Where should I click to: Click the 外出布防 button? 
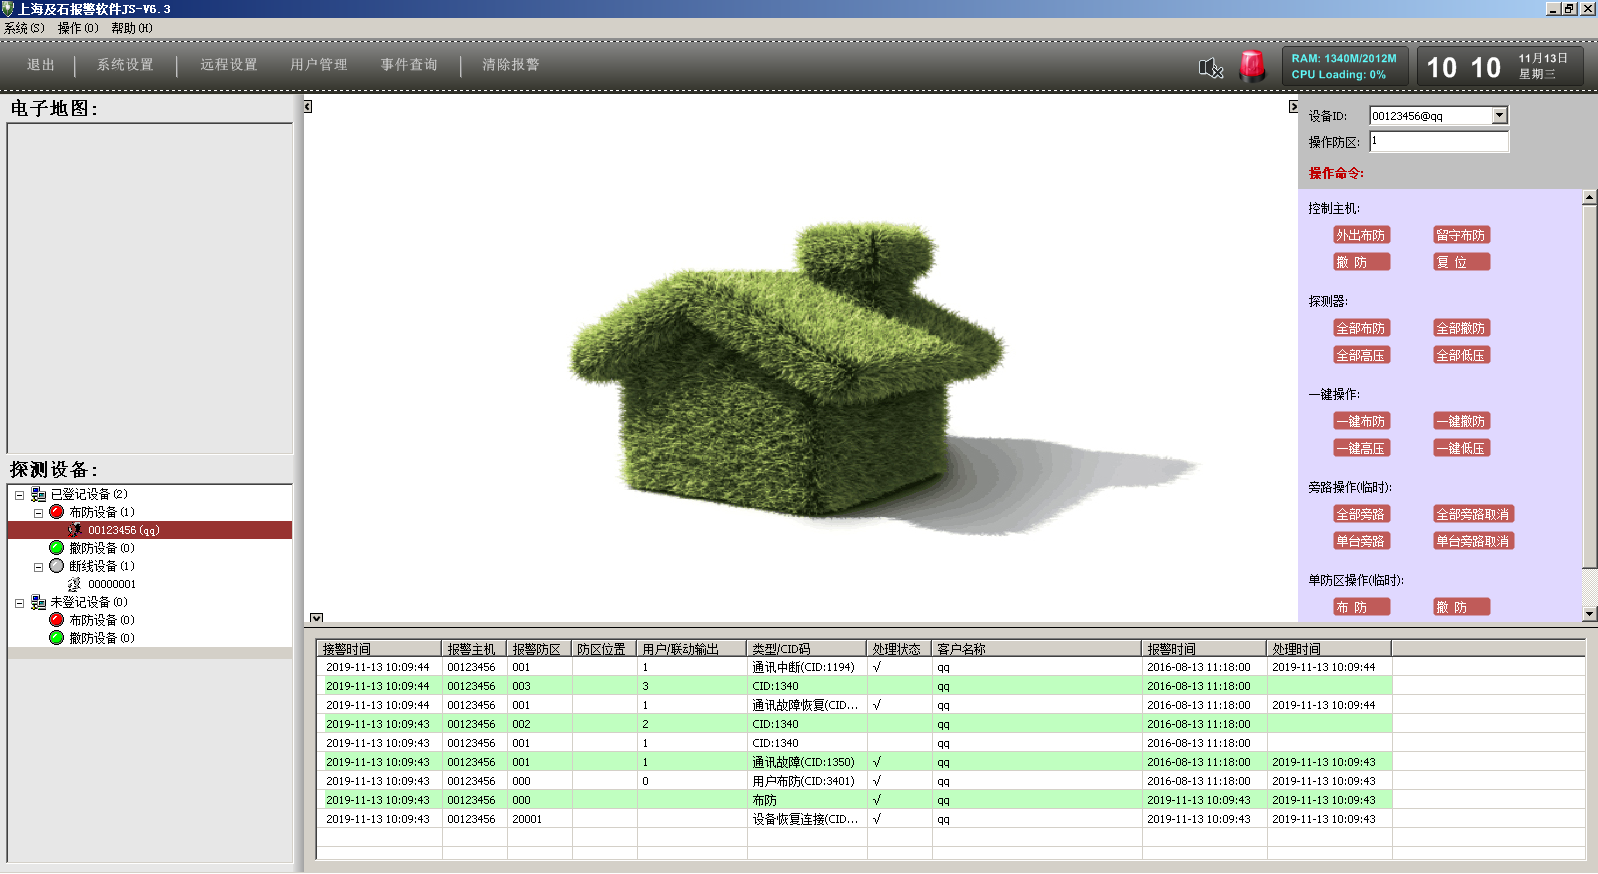click(1361, 235)
